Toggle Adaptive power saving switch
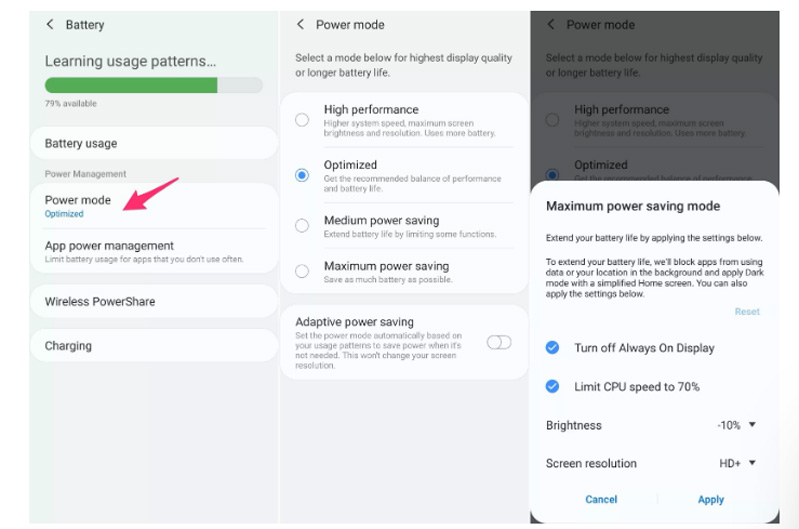799x529 pixels. coord(498,343)
